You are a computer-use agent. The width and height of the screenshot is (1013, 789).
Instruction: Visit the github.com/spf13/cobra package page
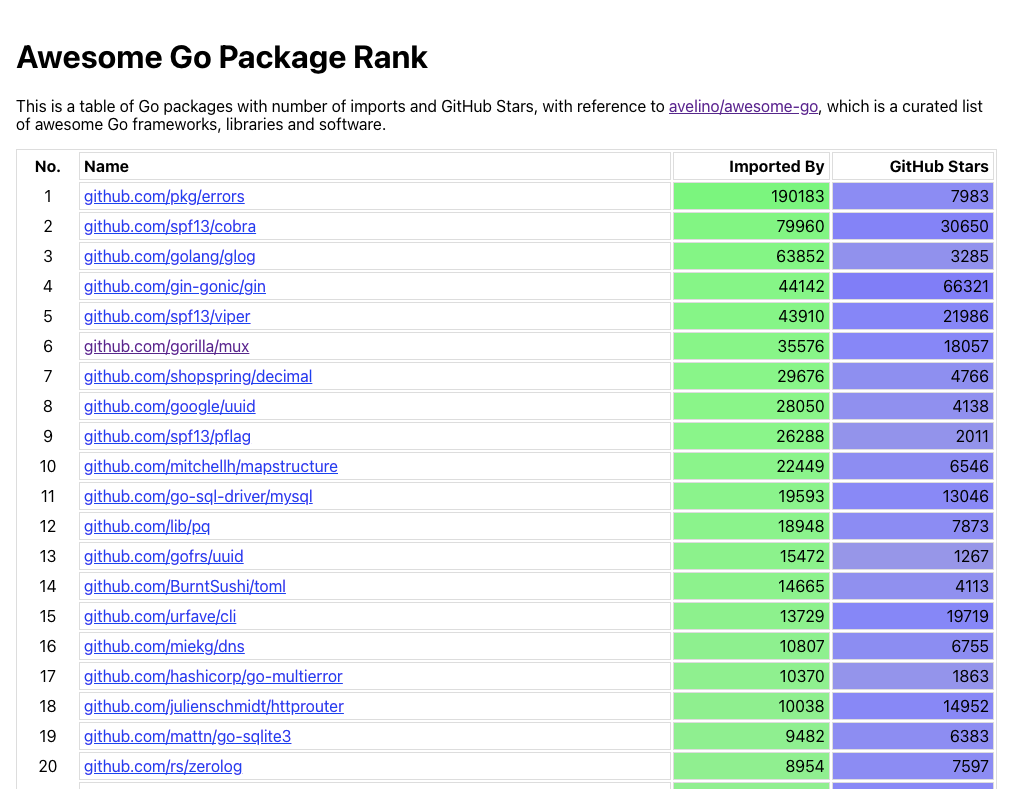[169, 226]
